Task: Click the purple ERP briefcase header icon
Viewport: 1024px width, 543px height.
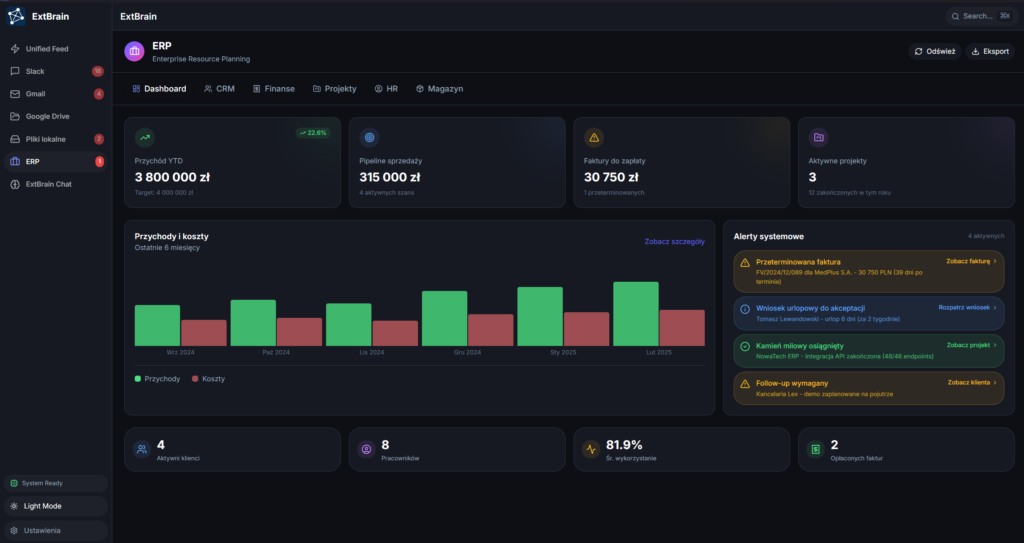Action: pos(134,51)
